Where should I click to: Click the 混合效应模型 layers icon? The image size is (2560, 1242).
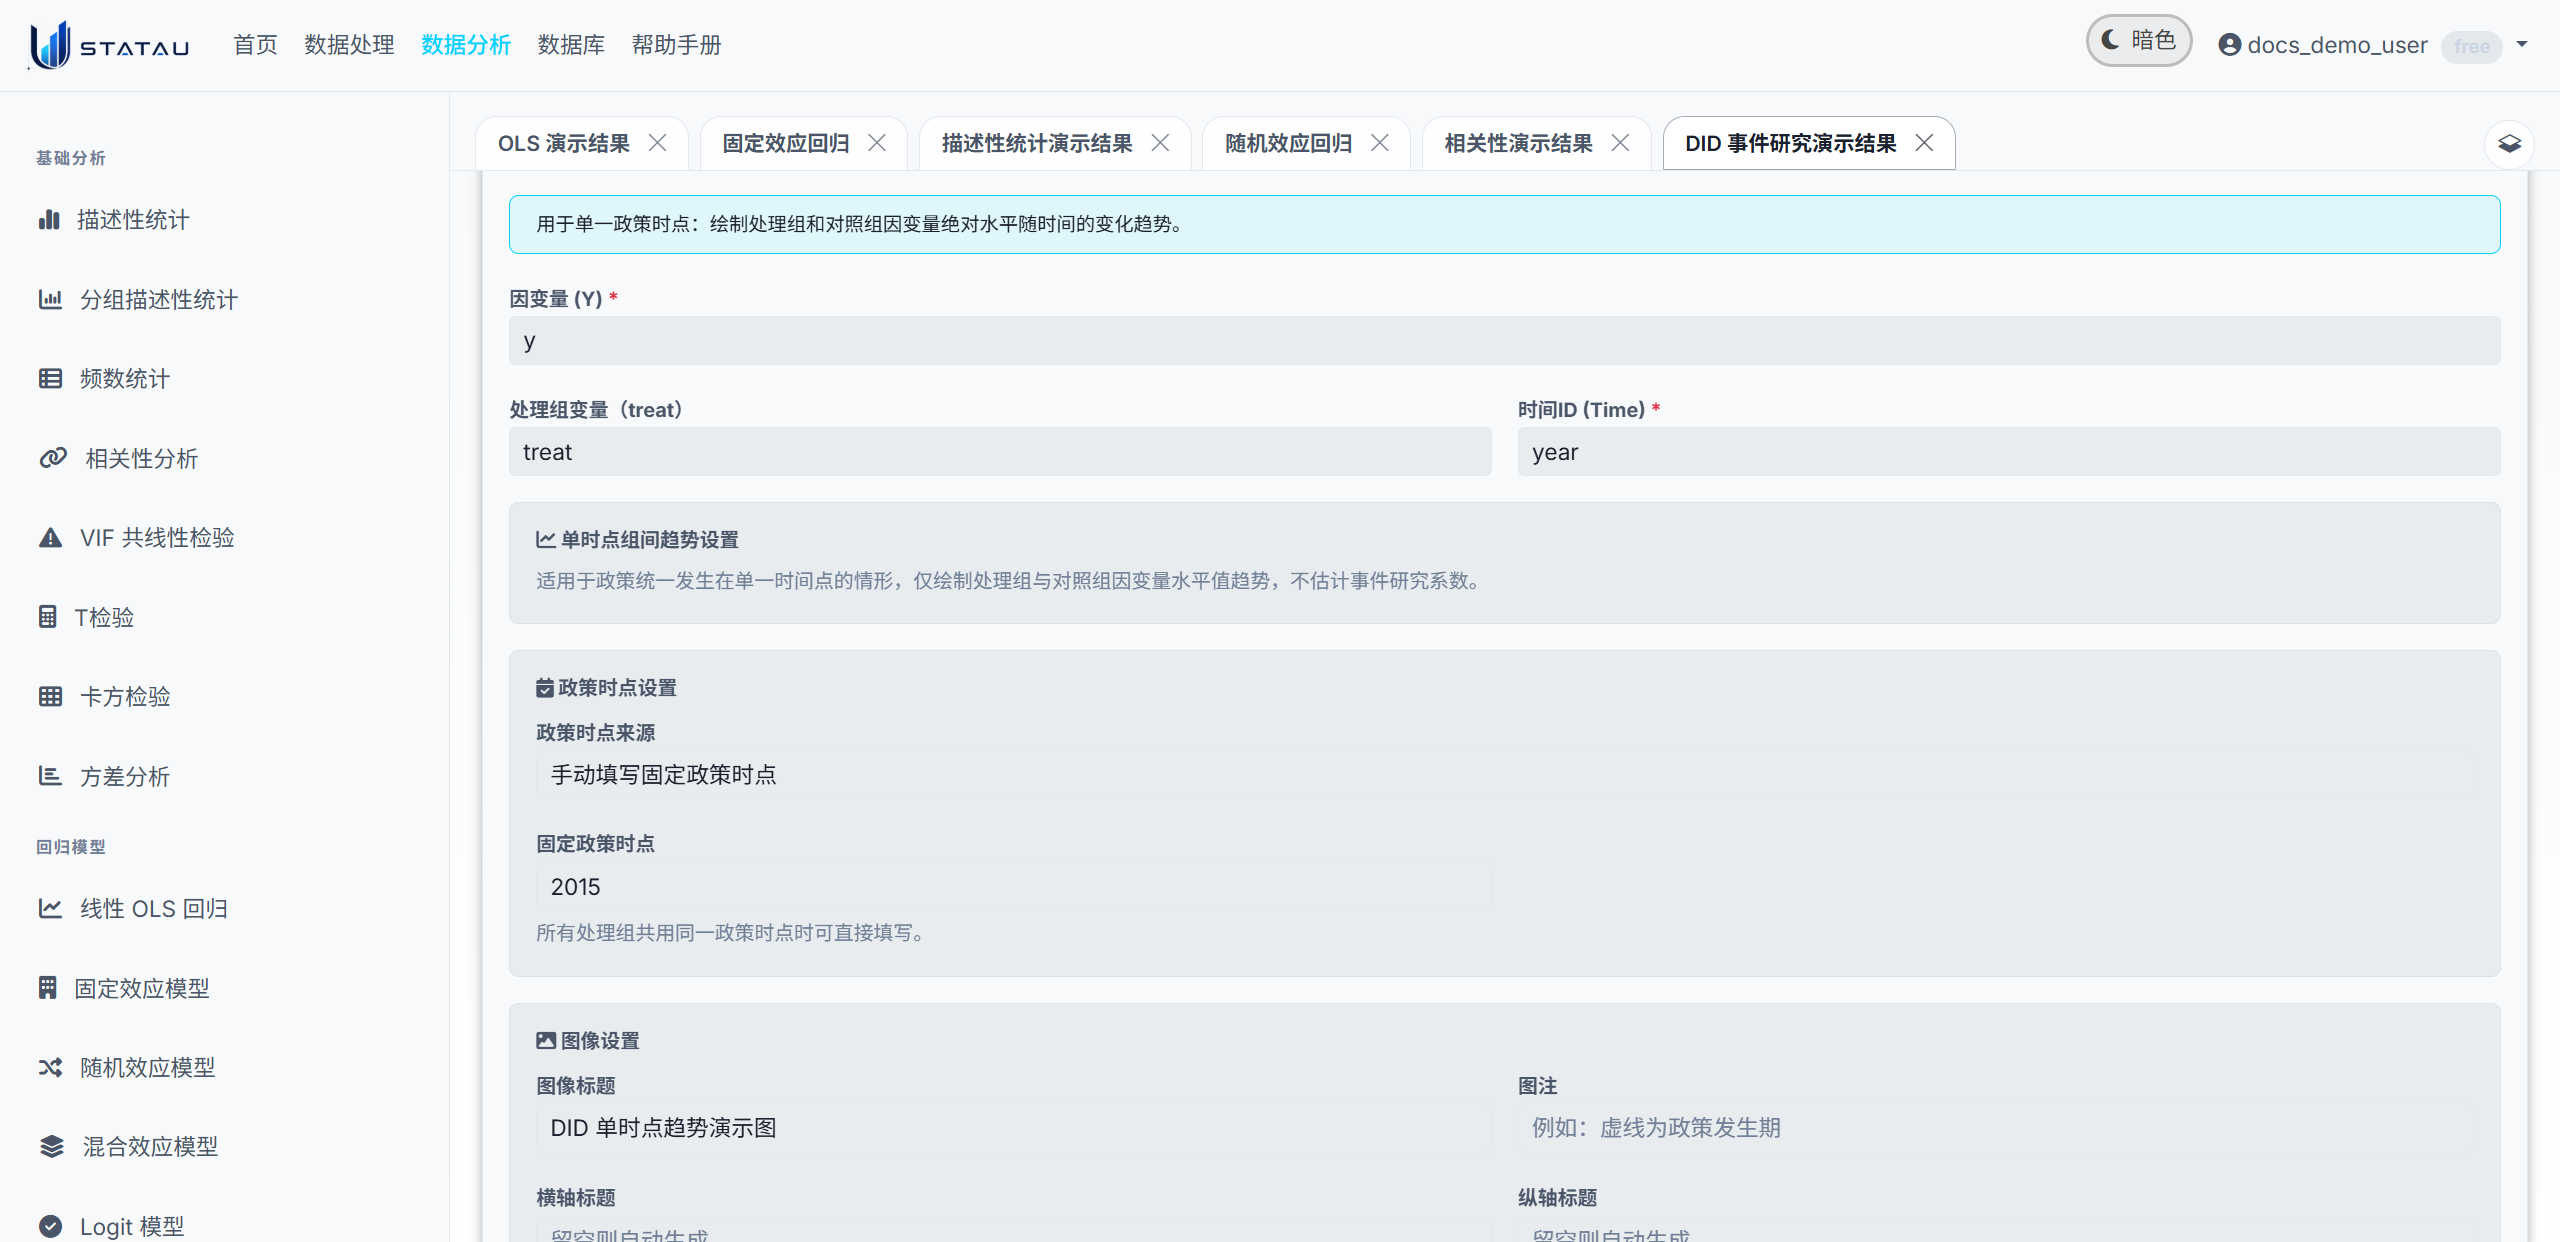(52, 1146)
